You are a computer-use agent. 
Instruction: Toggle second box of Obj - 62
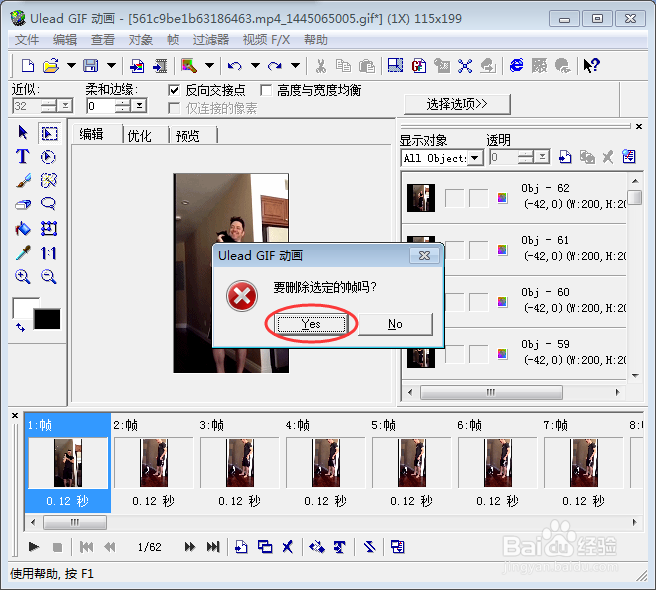coord(479,198)
